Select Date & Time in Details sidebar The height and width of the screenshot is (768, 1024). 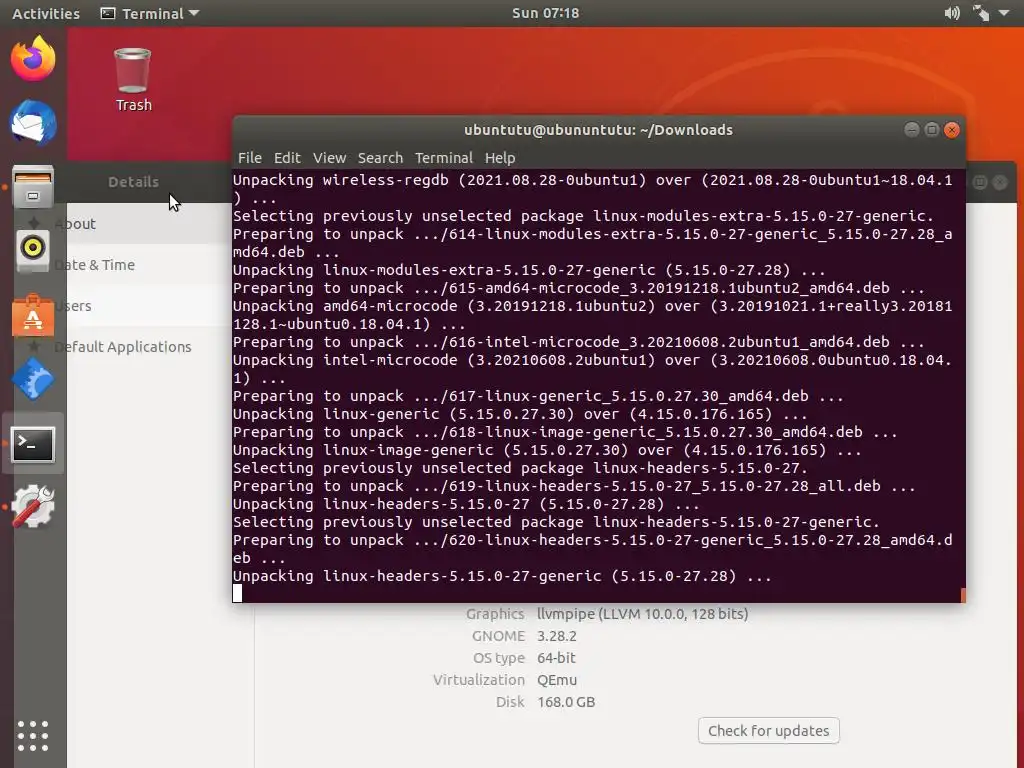tap(150, 264)
